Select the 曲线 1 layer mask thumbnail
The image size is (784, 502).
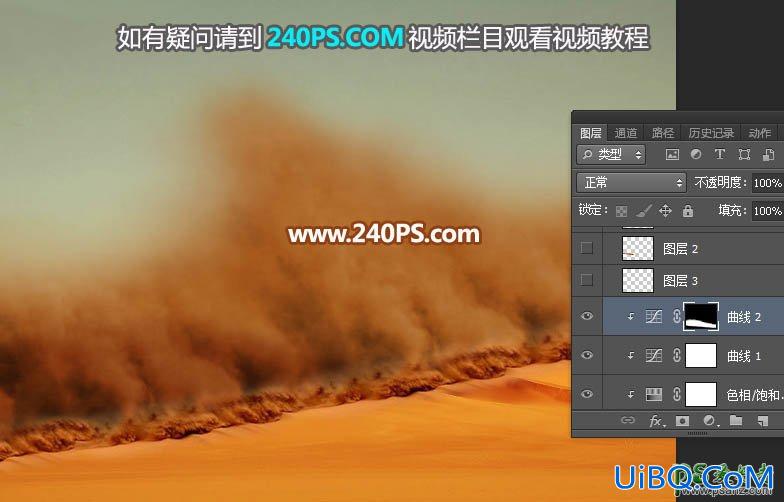(701, 356)
